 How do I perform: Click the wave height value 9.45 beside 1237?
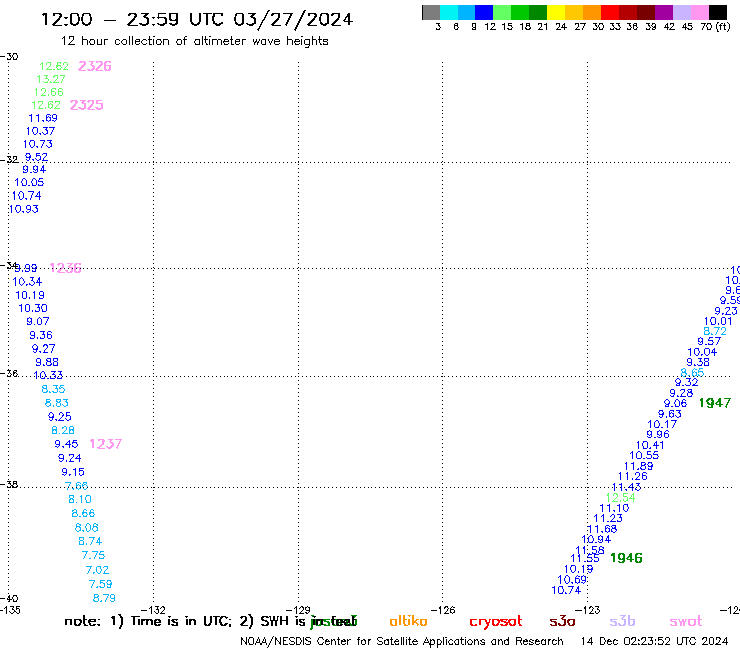[66, 444]
